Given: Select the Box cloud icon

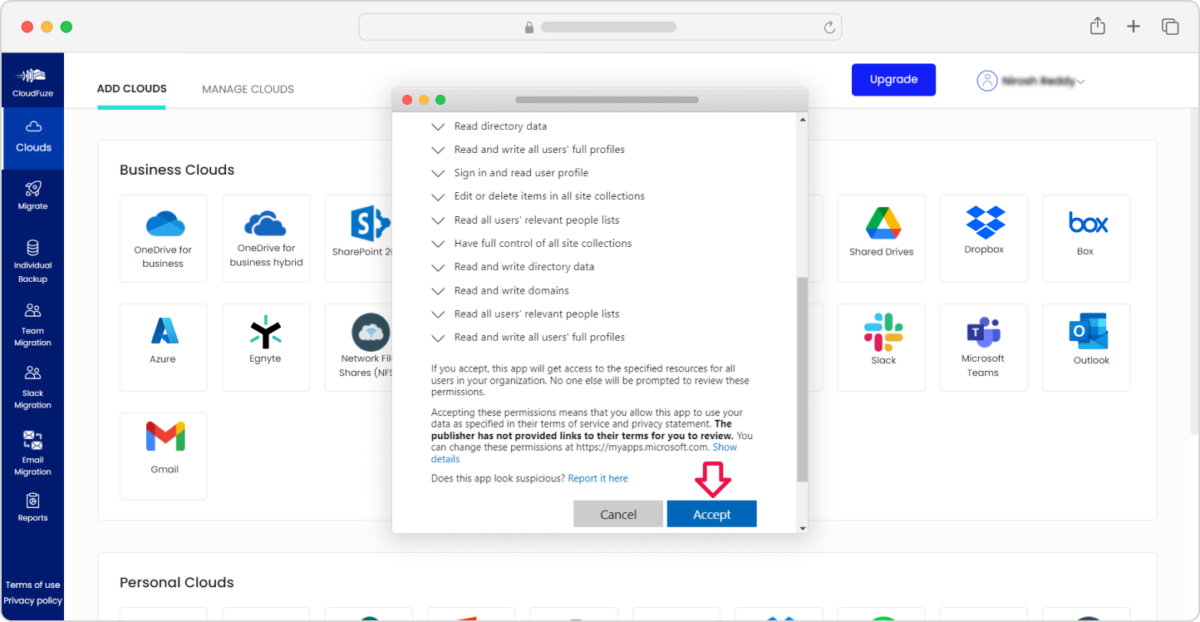Looking at the screenshot, I should tap(1086, 238).
